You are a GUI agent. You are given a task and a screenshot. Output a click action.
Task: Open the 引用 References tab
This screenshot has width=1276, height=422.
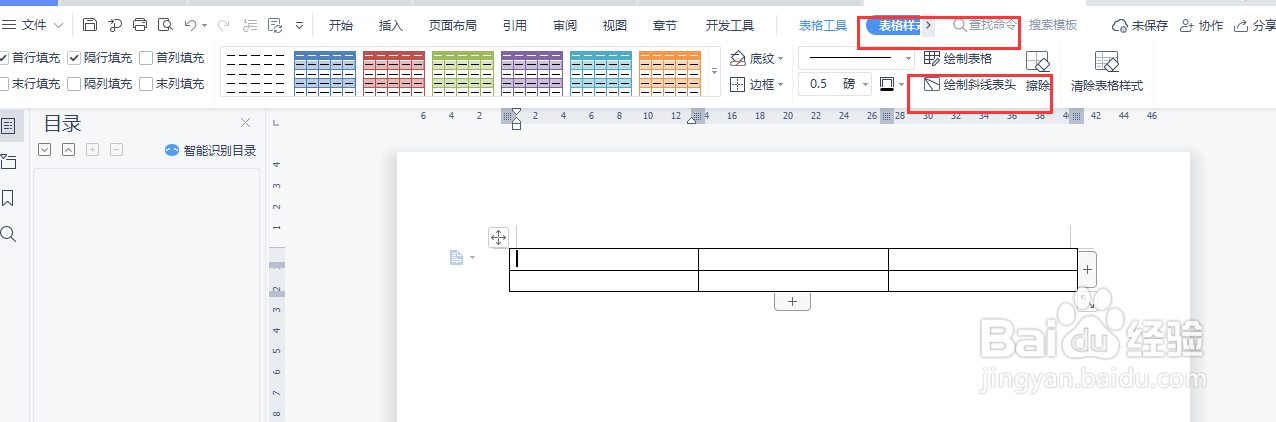[x=515, y=25]
